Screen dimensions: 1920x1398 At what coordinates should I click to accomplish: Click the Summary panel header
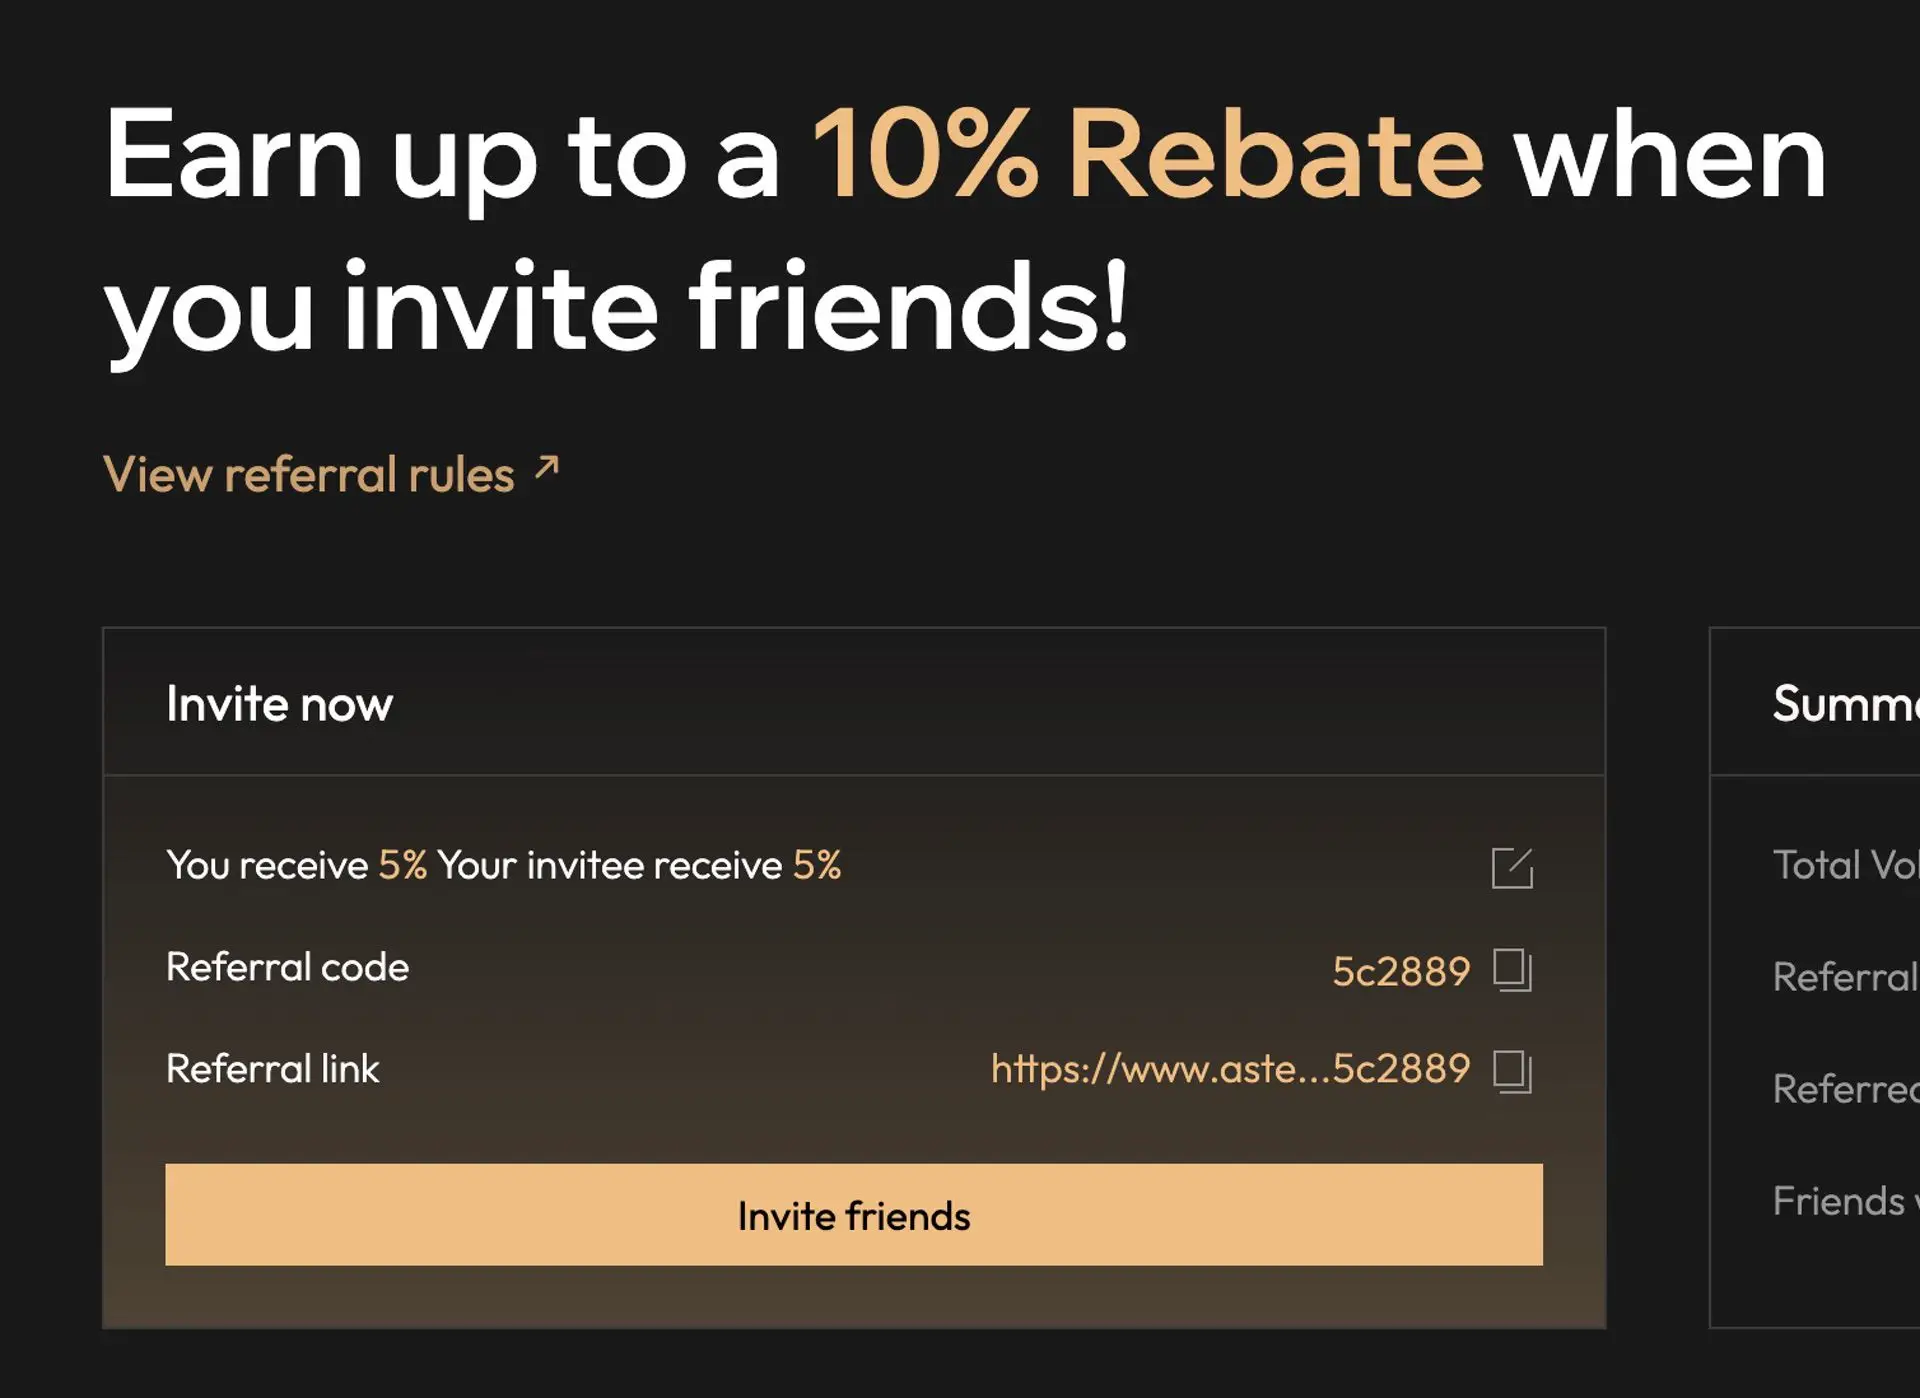(x=1843, y=703)
